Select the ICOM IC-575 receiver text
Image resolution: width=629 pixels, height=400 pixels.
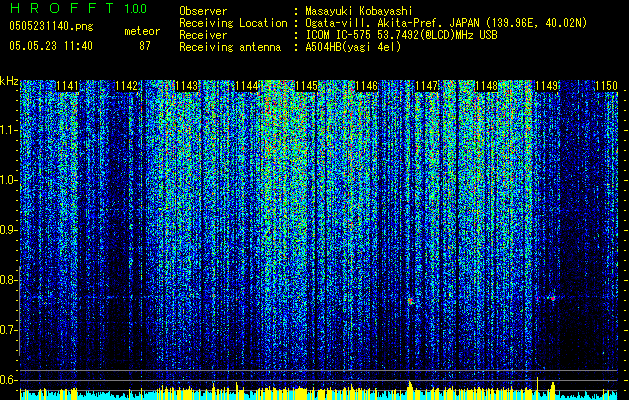pos(401,35)
